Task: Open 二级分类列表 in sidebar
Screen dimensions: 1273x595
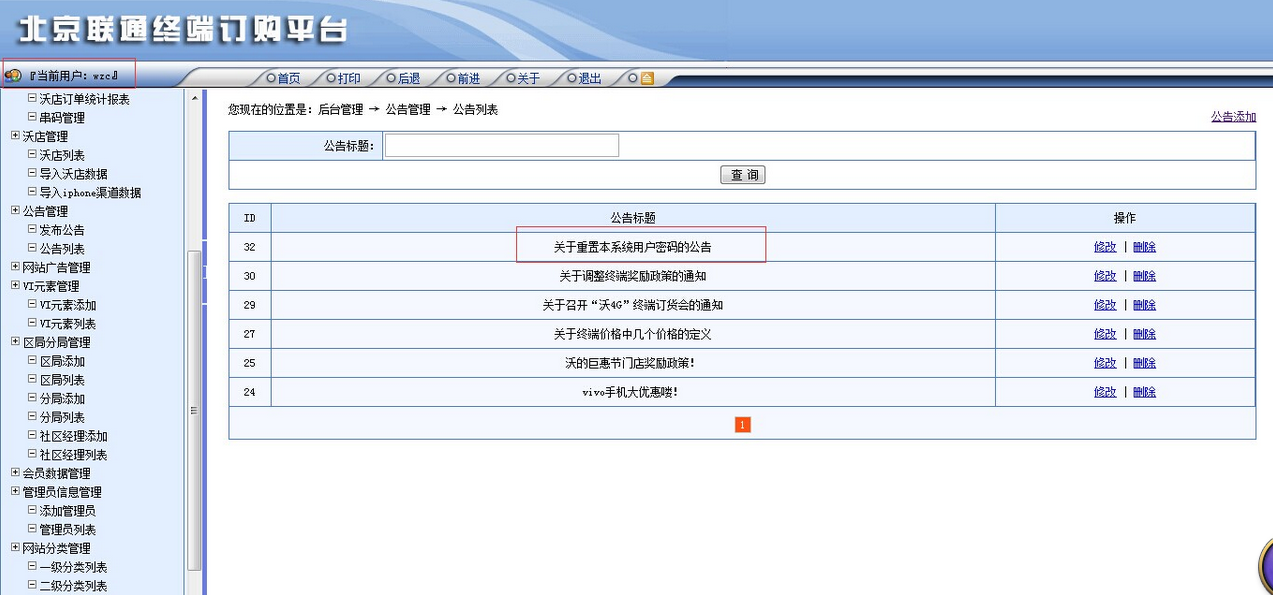Action: (73, 586)
